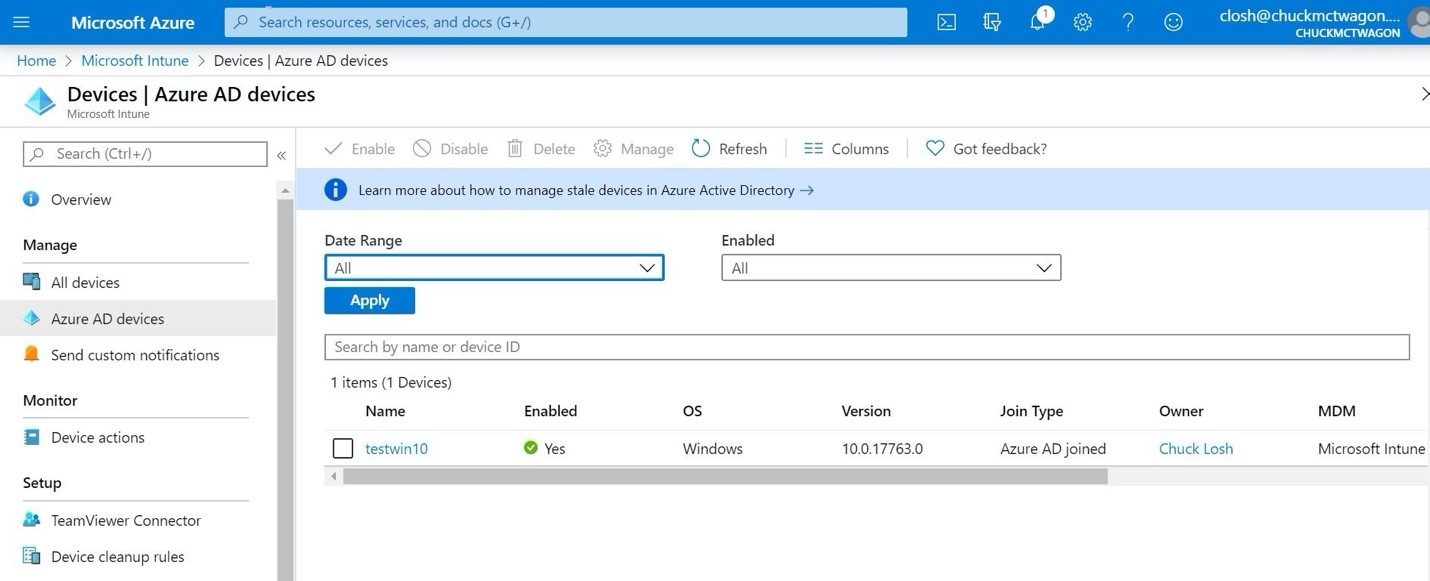Click the info icon in the blue banner
Screen dimensions: 1430x581
tap(336, 190)
